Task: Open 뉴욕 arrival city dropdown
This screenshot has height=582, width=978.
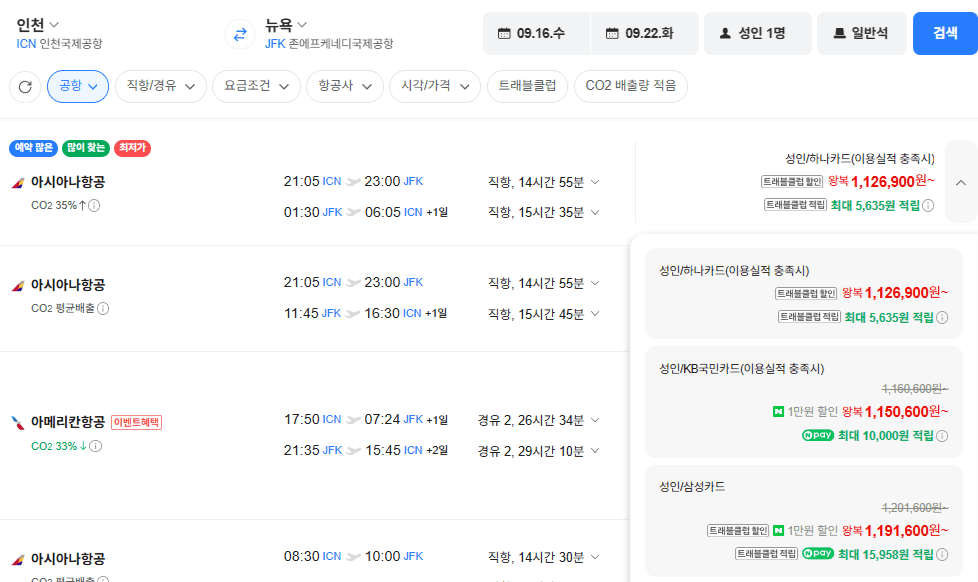Action: tap(286, 25)
